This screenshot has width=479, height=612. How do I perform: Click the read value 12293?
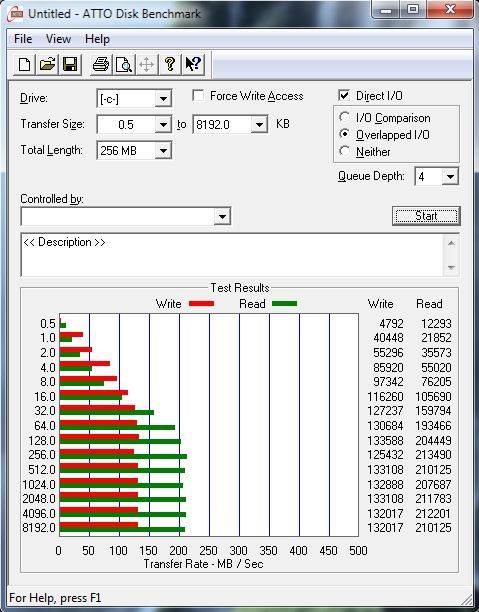coord(436,324)
